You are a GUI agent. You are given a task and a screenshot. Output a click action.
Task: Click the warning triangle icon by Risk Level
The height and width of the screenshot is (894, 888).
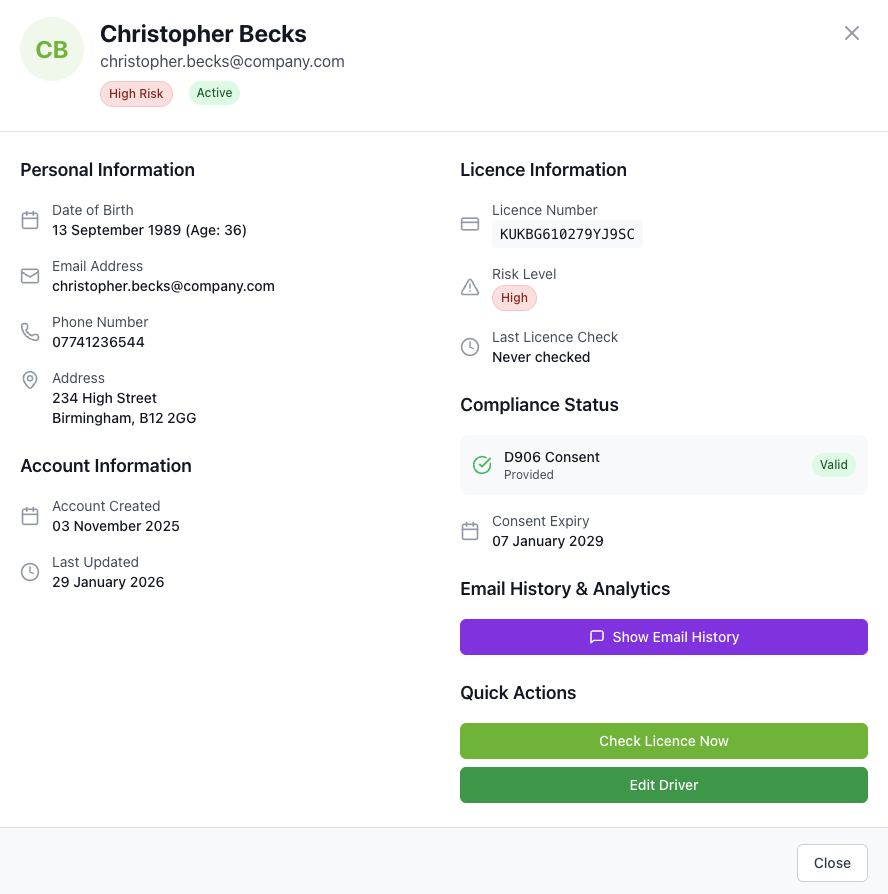pos(470,287)
